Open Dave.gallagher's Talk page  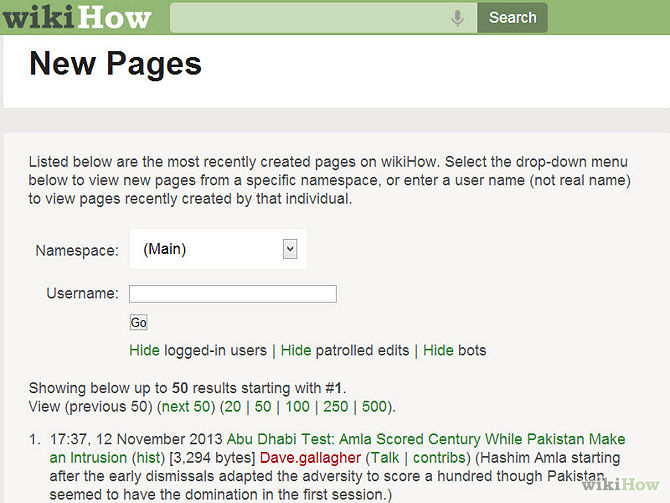coord(385,458)
